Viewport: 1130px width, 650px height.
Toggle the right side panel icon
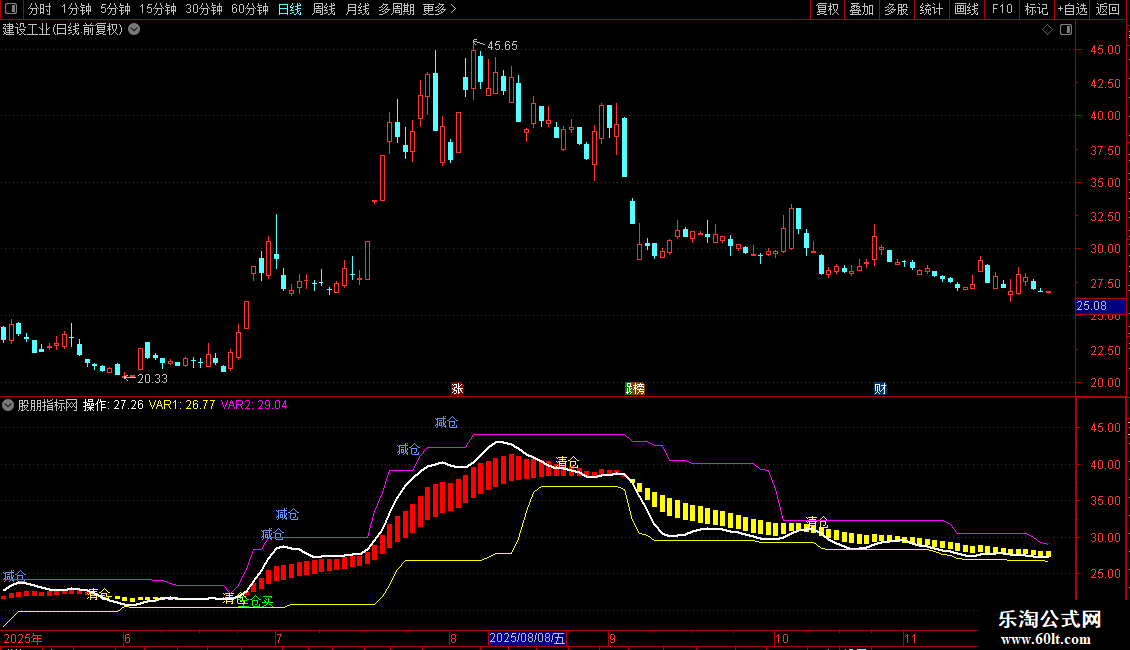[x=1066, y=30]
